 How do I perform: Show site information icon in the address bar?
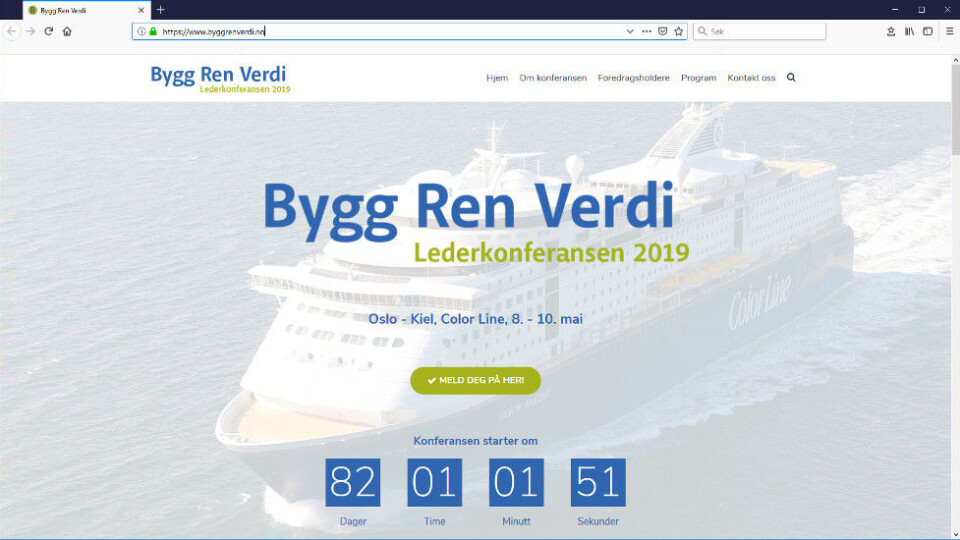click(141, 31)
